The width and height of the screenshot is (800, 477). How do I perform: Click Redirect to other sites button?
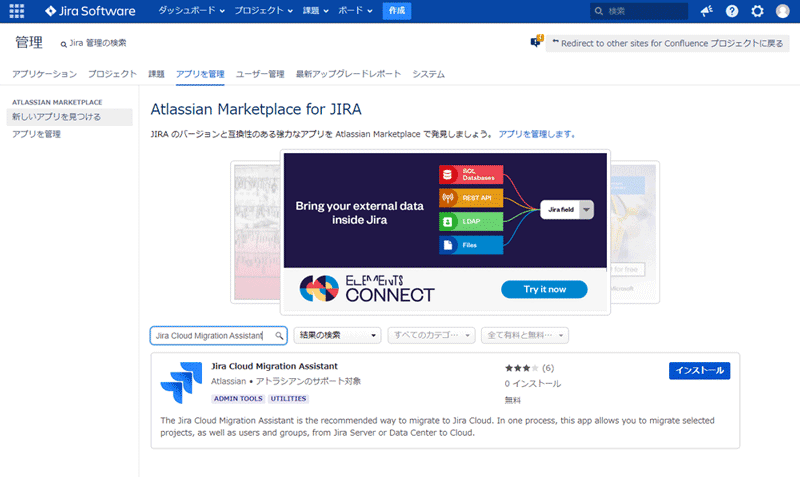[x=667, y=43]
